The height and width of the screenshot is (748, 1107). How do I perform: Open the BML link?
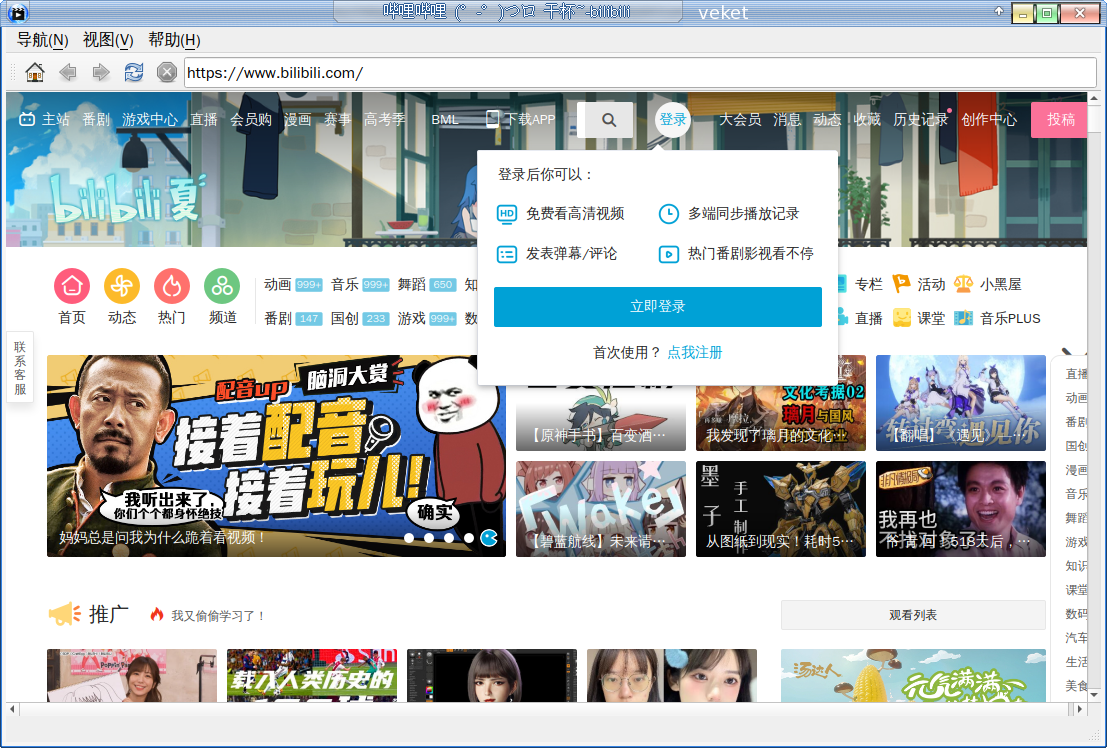pyautogui.click(x=445, y=119)
